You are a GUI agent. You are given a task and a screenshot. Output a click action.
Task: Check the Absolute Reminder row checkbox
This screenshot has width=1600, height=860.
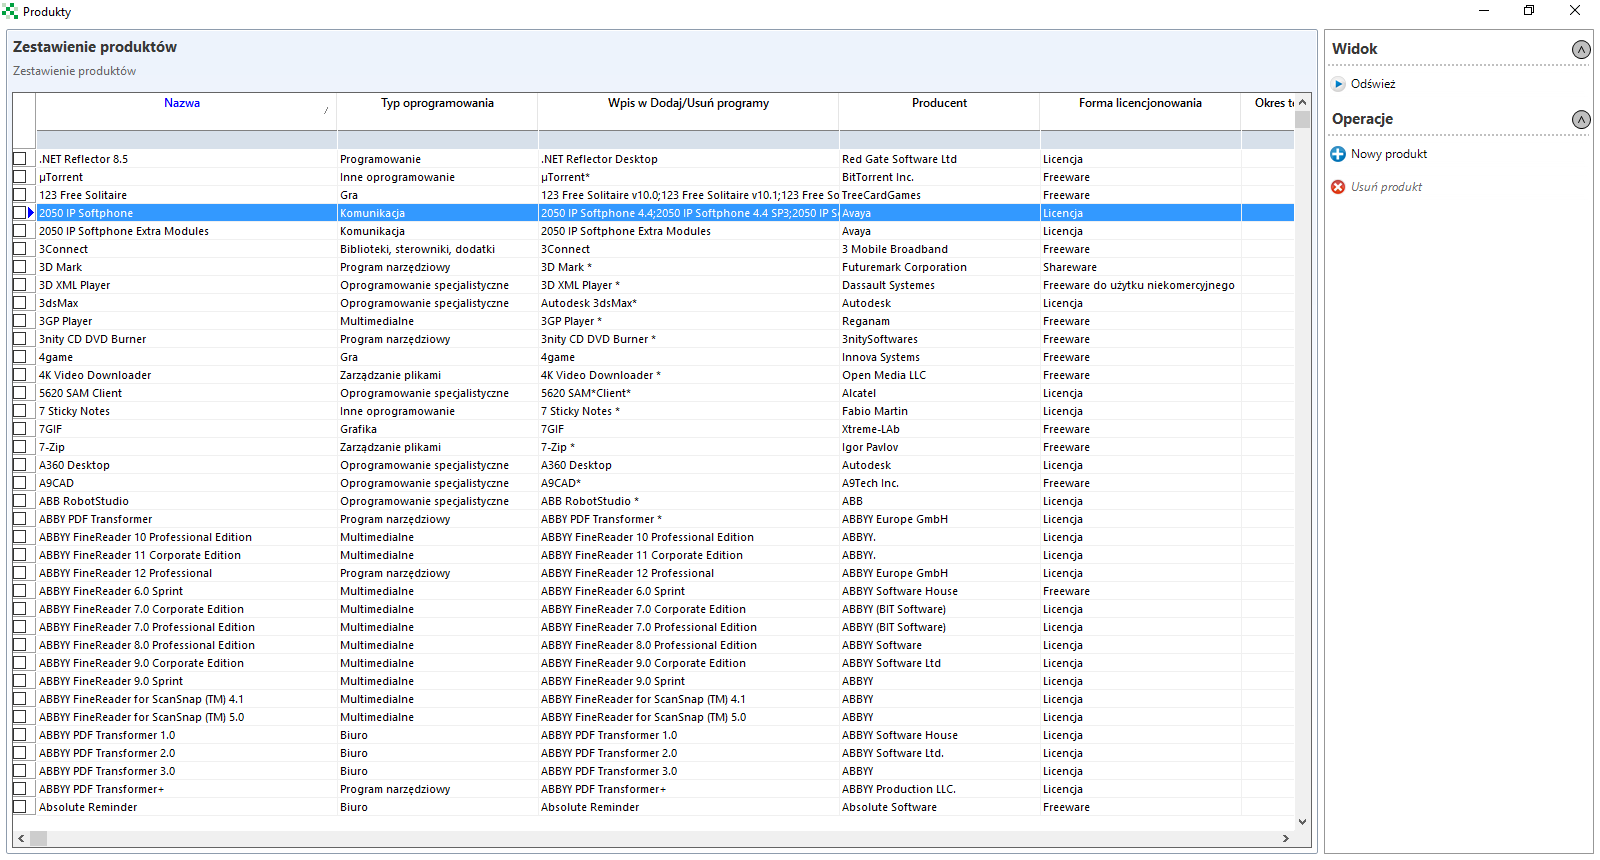point(20,807)
